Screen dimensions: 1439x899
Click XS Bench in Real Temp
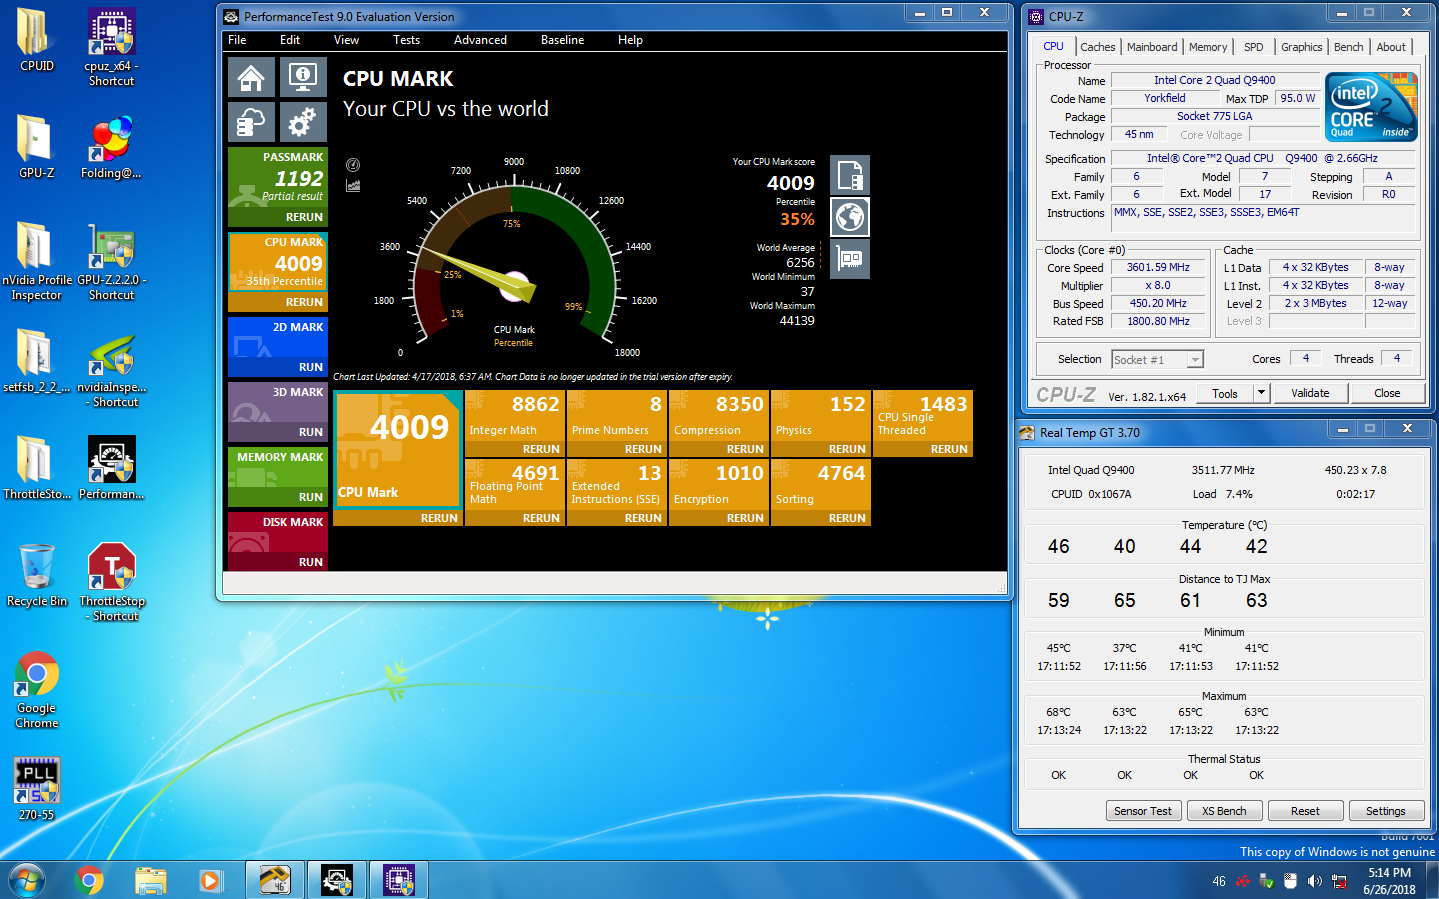1224,811
